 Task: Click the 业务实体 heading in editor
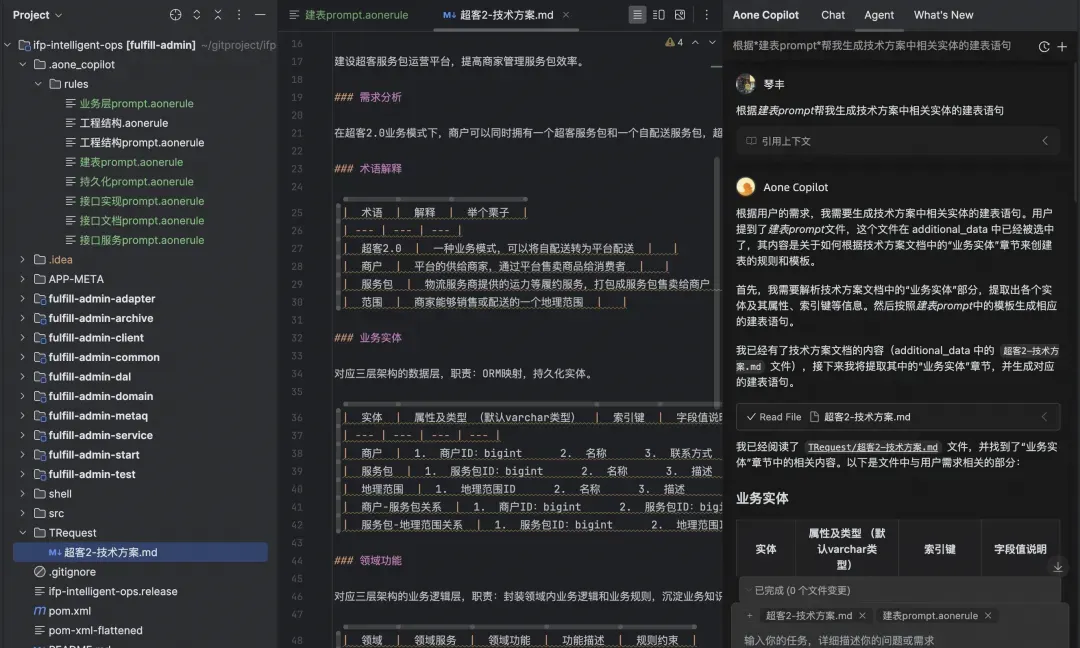(x=380, y=337)
